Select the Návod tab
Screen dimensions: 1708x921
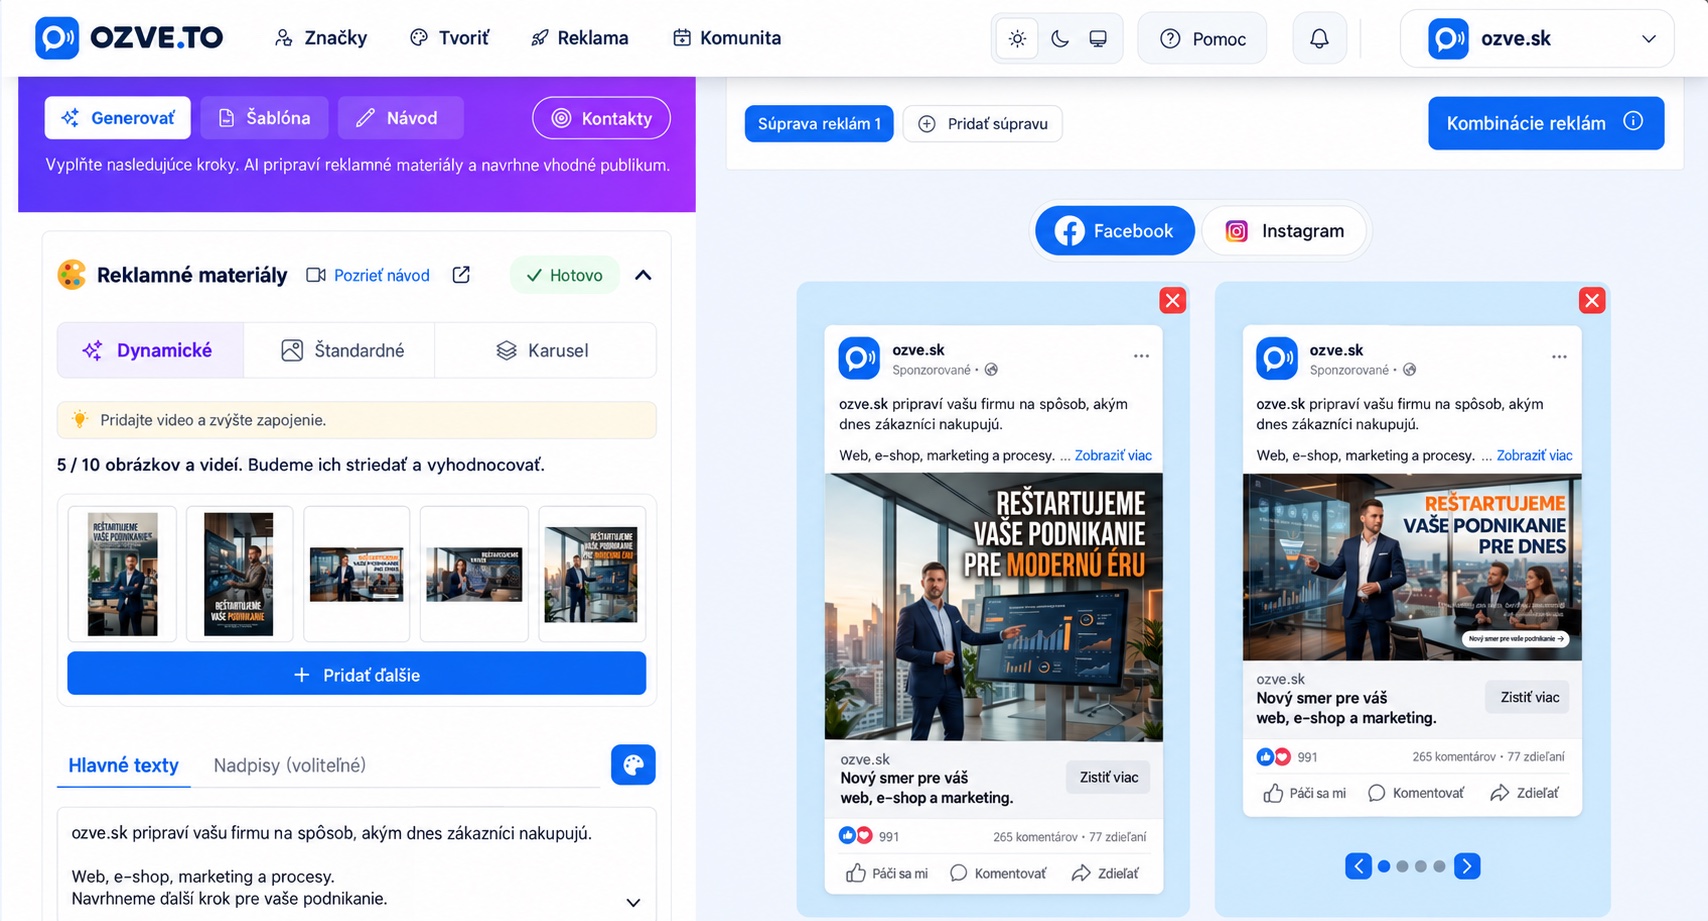[400, 118]
